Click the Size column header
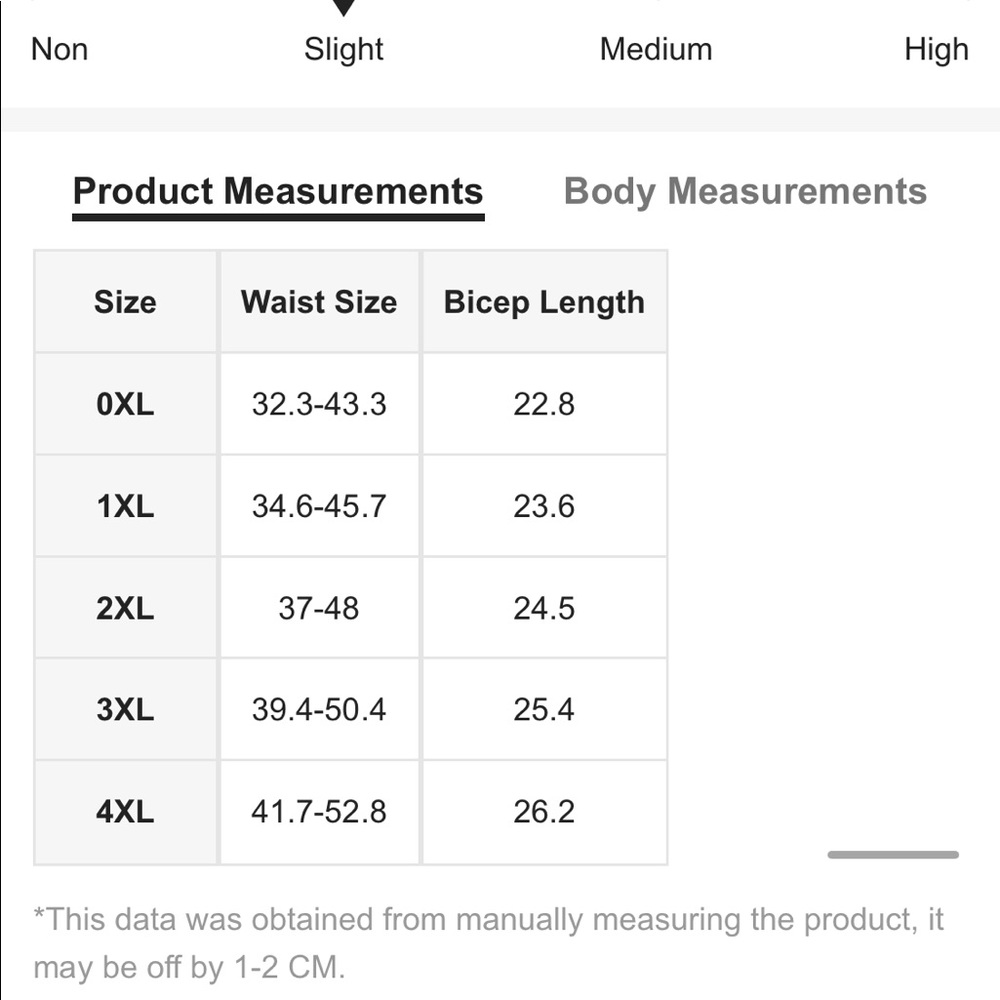The height and width of the screenshot is (1000, 1000). pos(125,302)
